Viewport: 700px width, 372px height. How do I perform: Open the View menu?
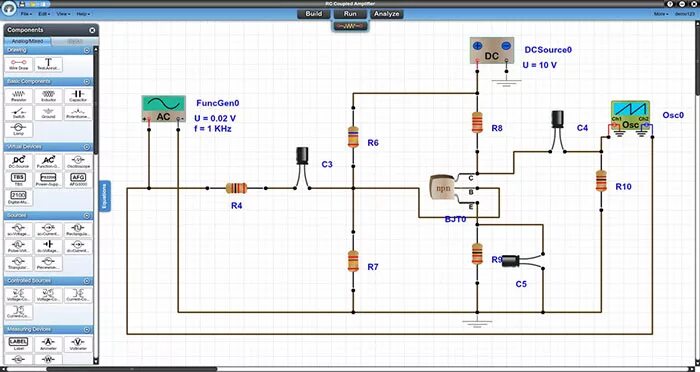coord(63,14)
